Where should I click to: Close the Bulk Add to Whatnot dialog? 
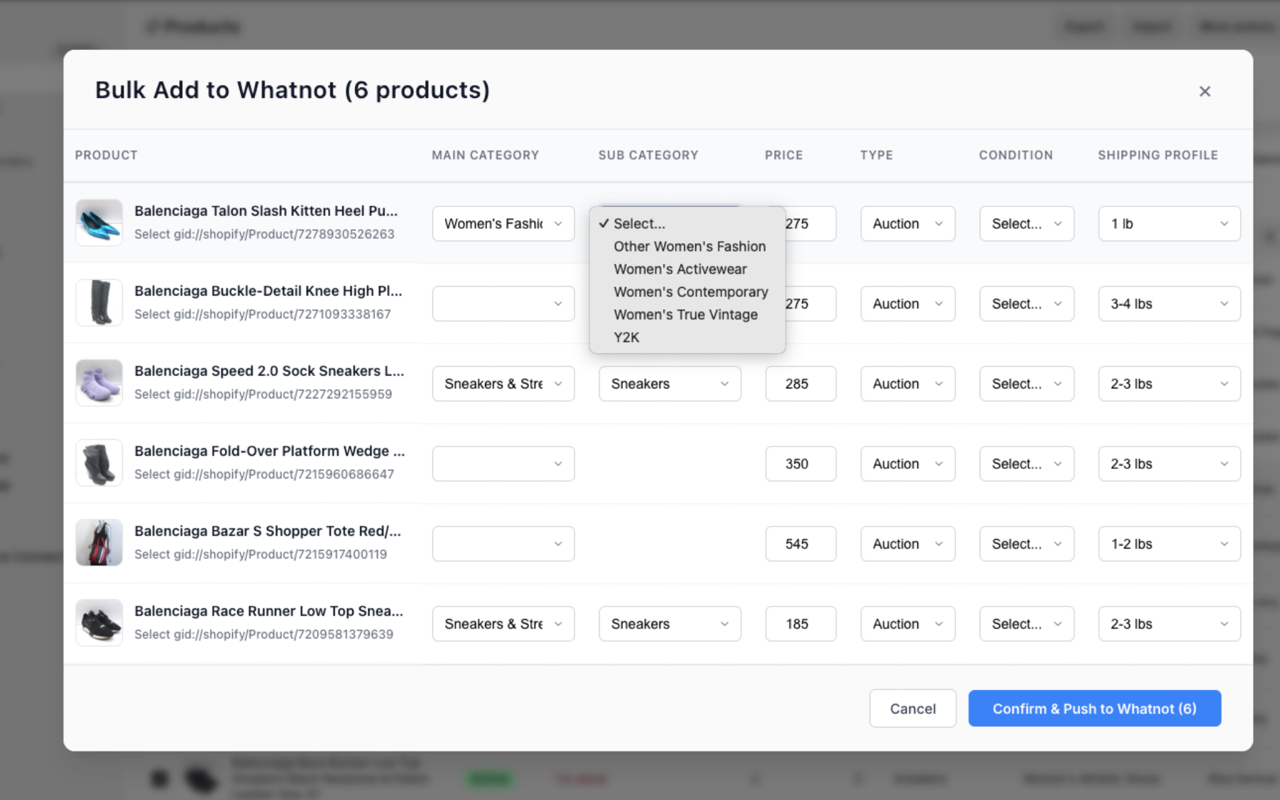tap(1205, 91)
